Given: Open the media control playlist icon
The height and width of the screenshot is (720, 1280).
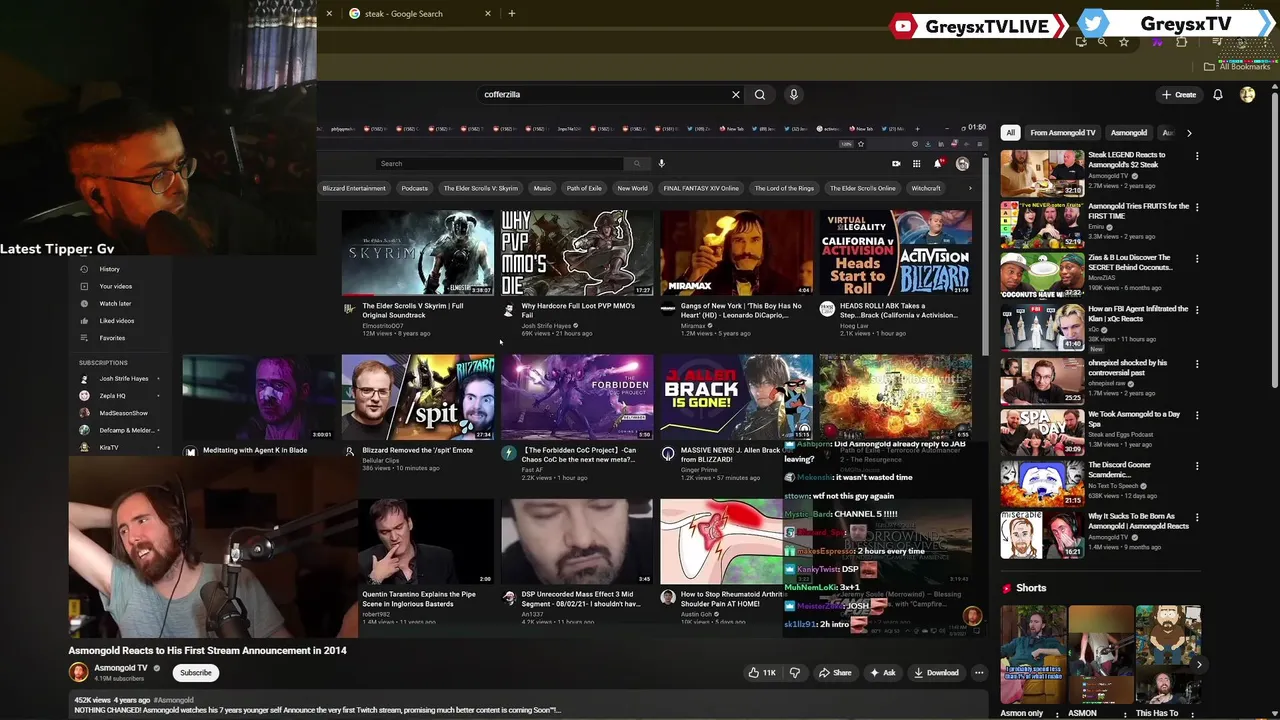Looking at the screenshot, I should (x=1216, y=42).
